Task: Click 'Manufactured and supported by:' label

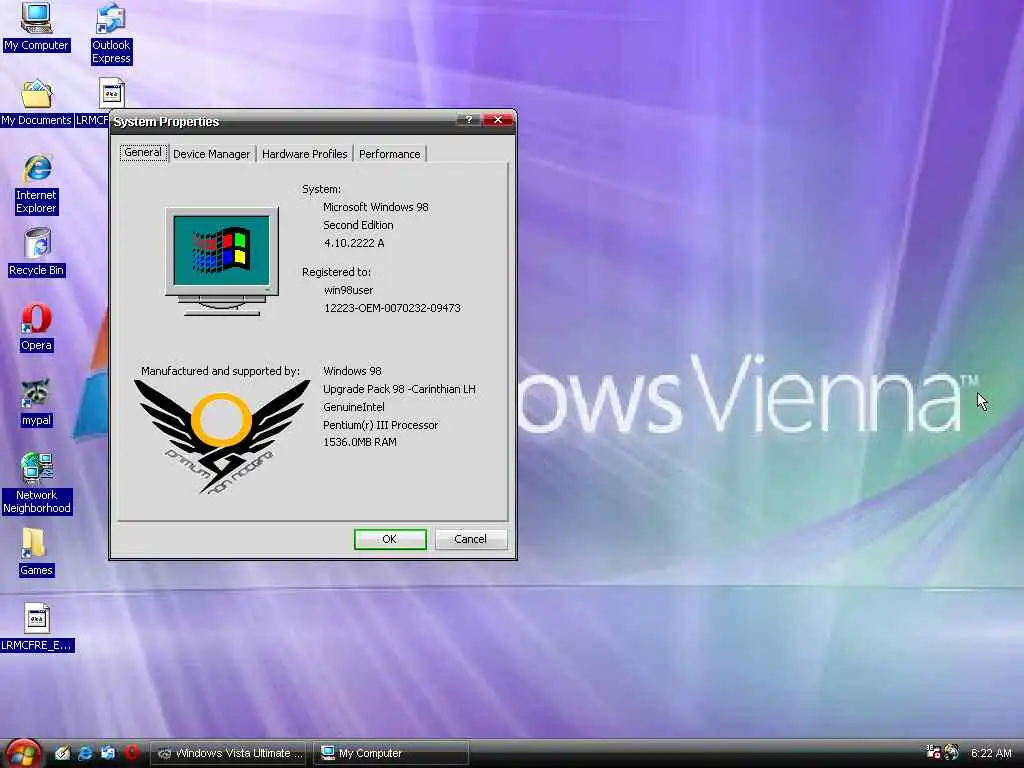Action: 220,371
